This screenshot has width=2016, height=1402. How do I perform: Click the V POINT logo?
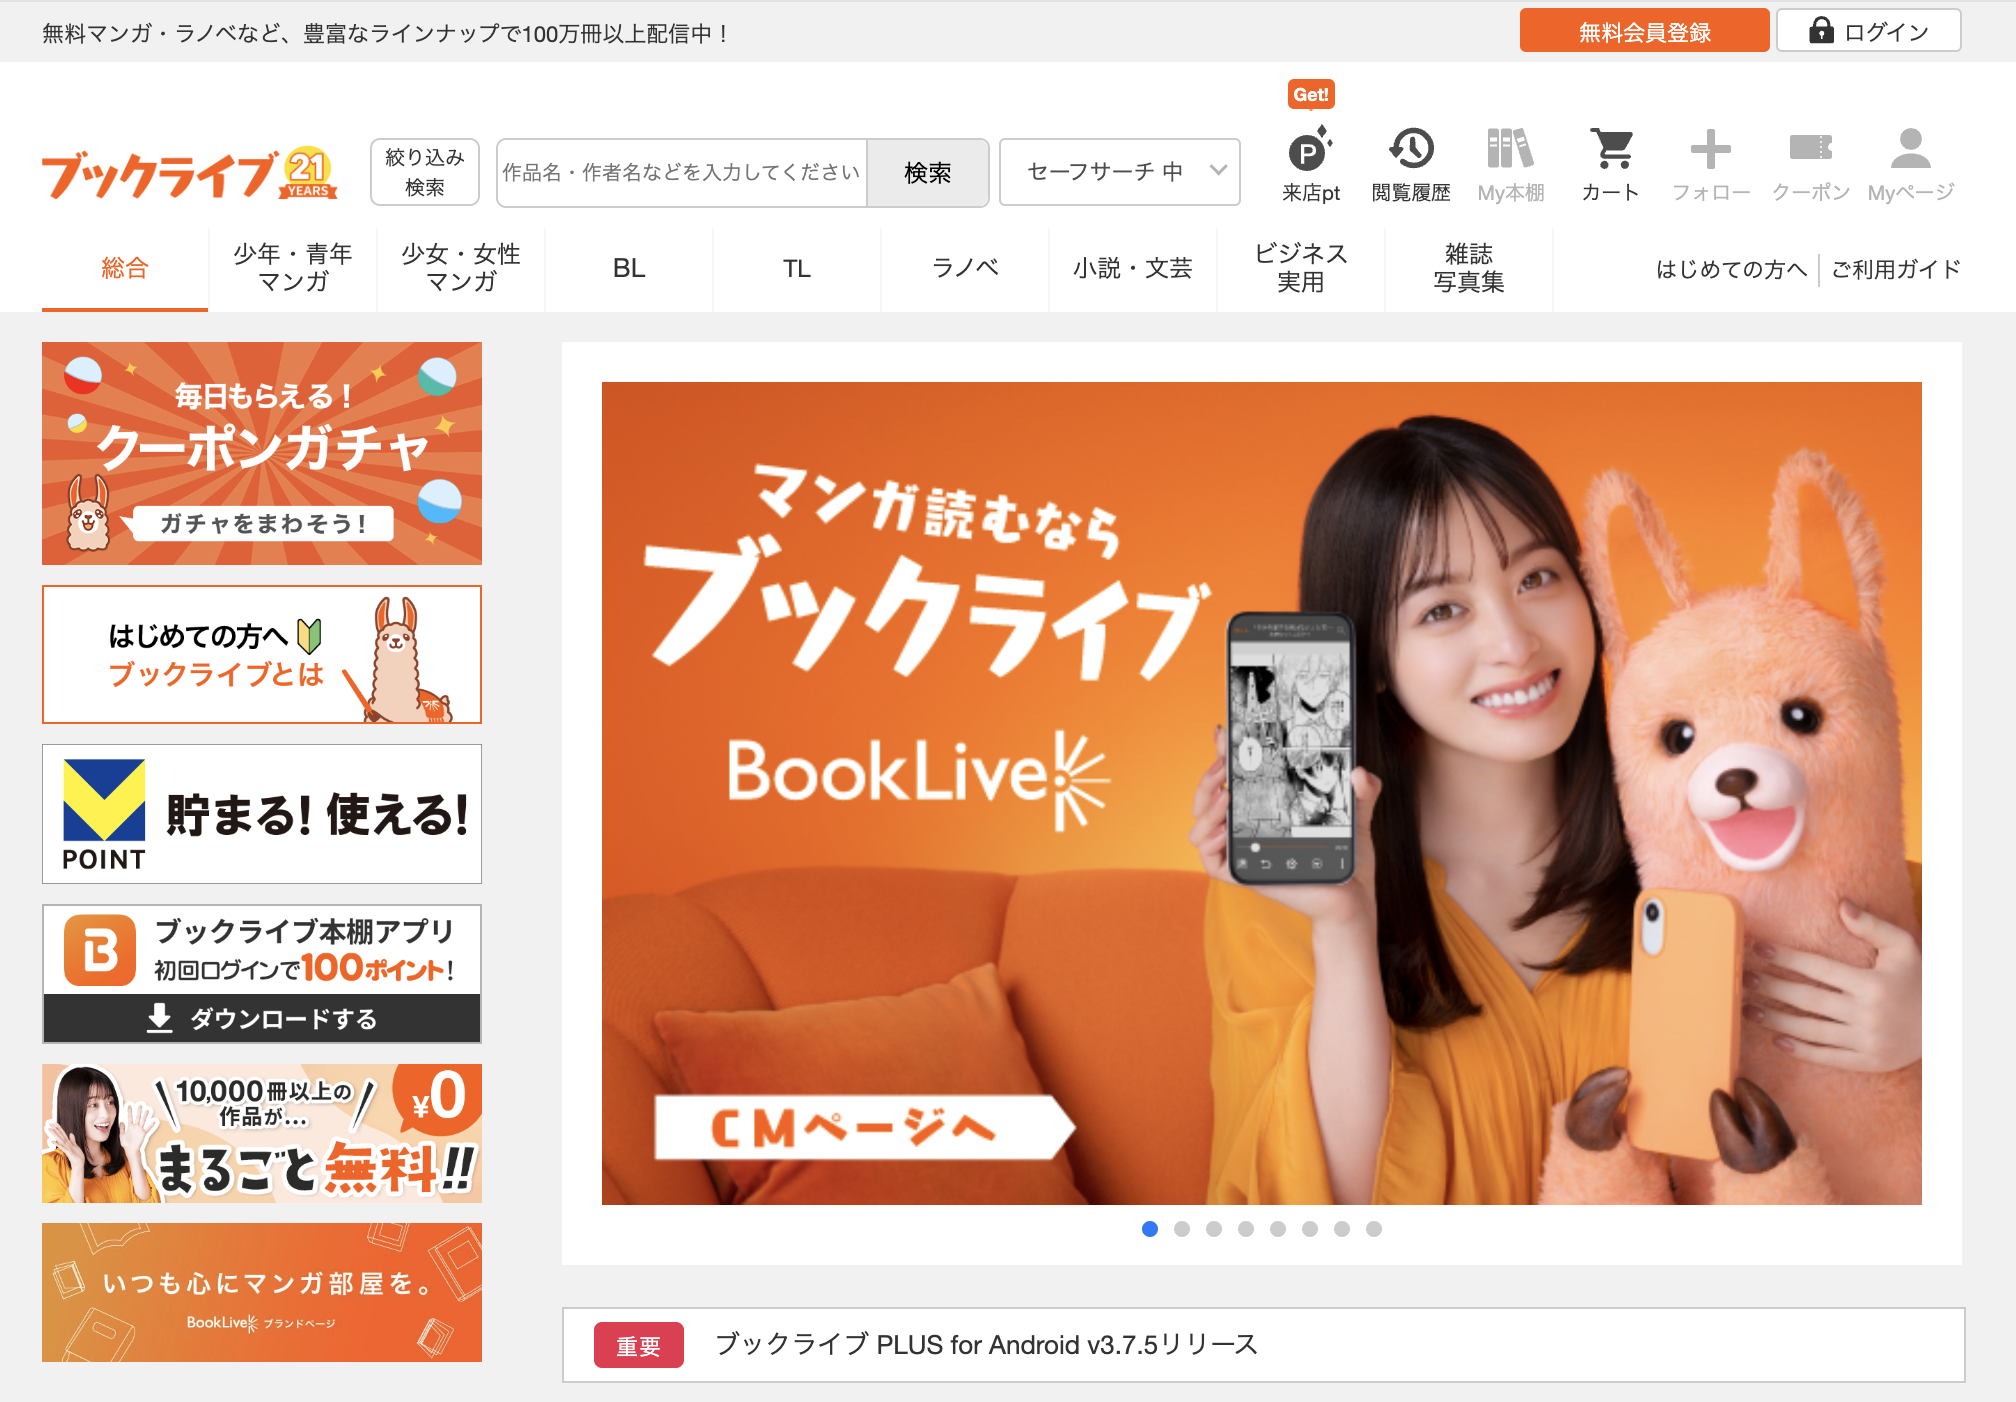[x=104, y=814]
